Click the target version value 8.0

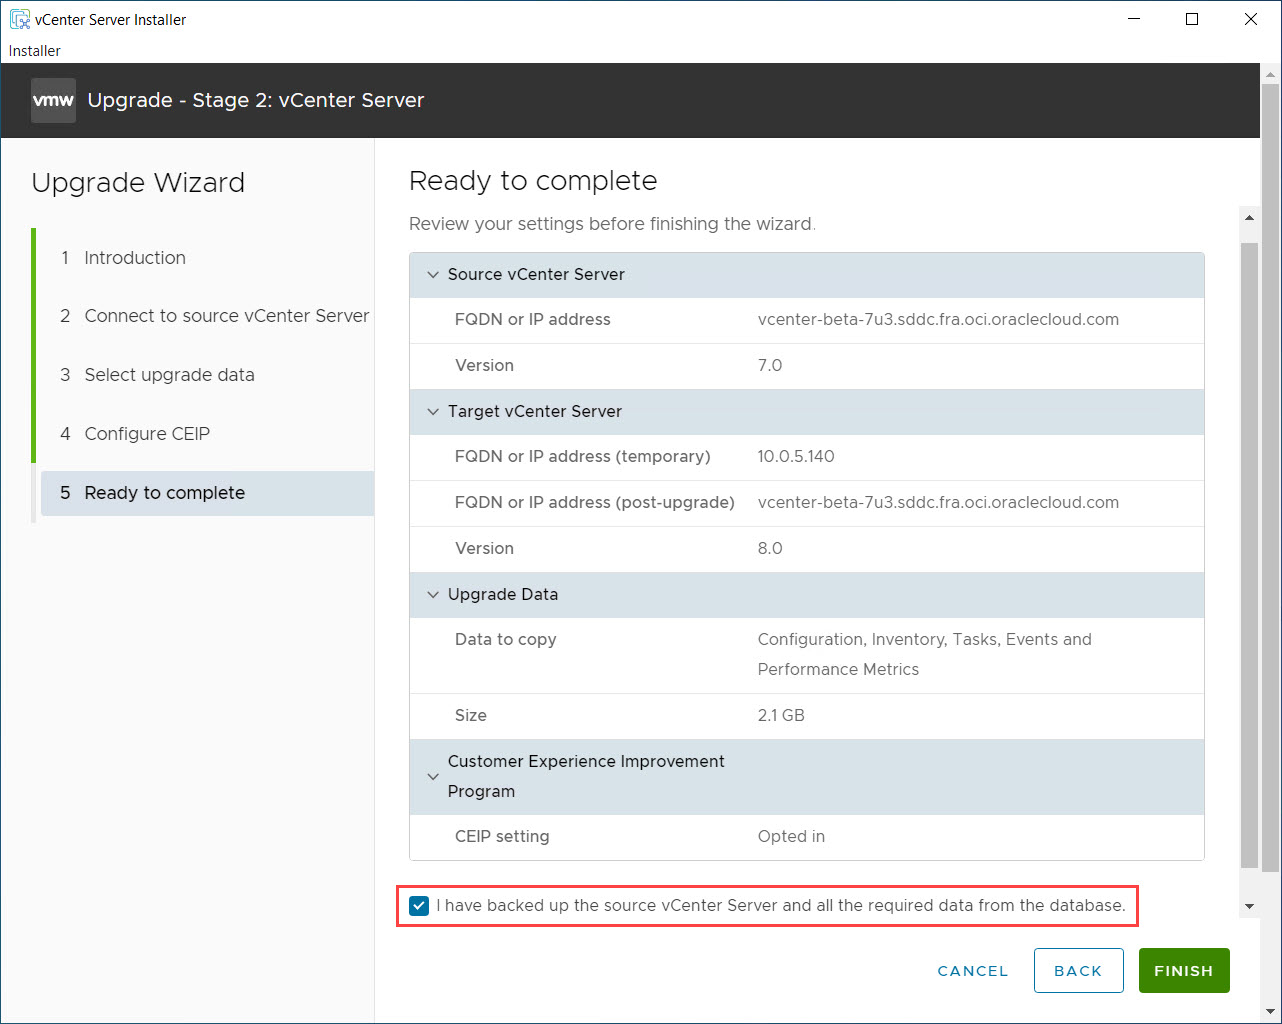tap(770, 549)
